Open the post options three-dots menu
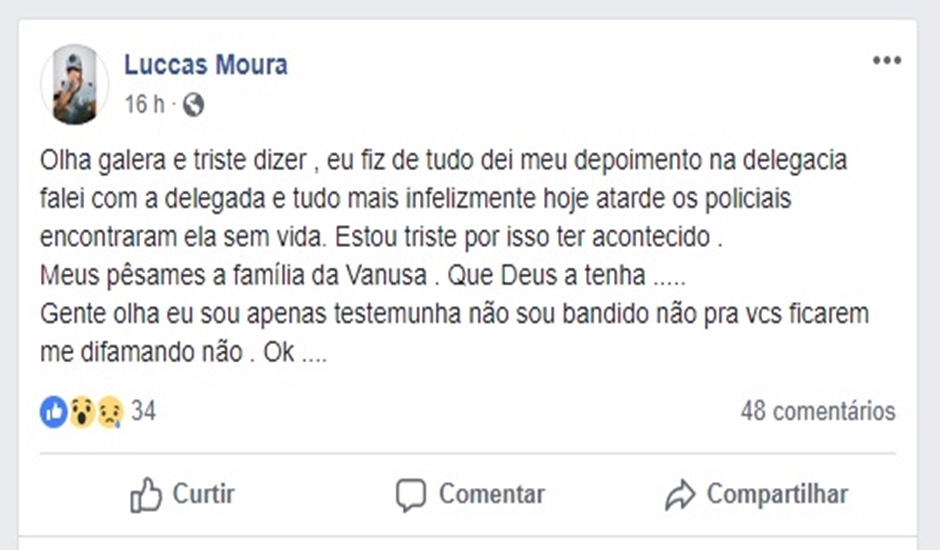This screenshot has width=940, height=550. click(886, 61)
